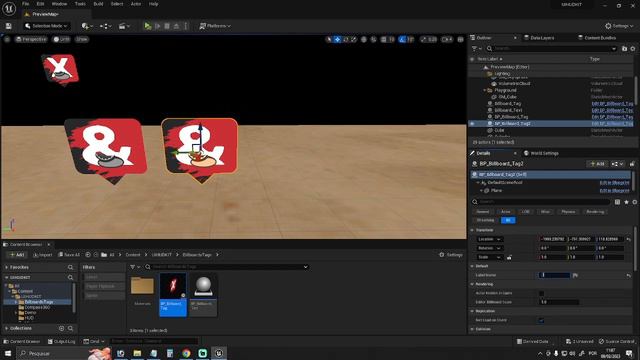
Task: Choose the select objects cursor tool in the viewport
Action: pos(329,39)
